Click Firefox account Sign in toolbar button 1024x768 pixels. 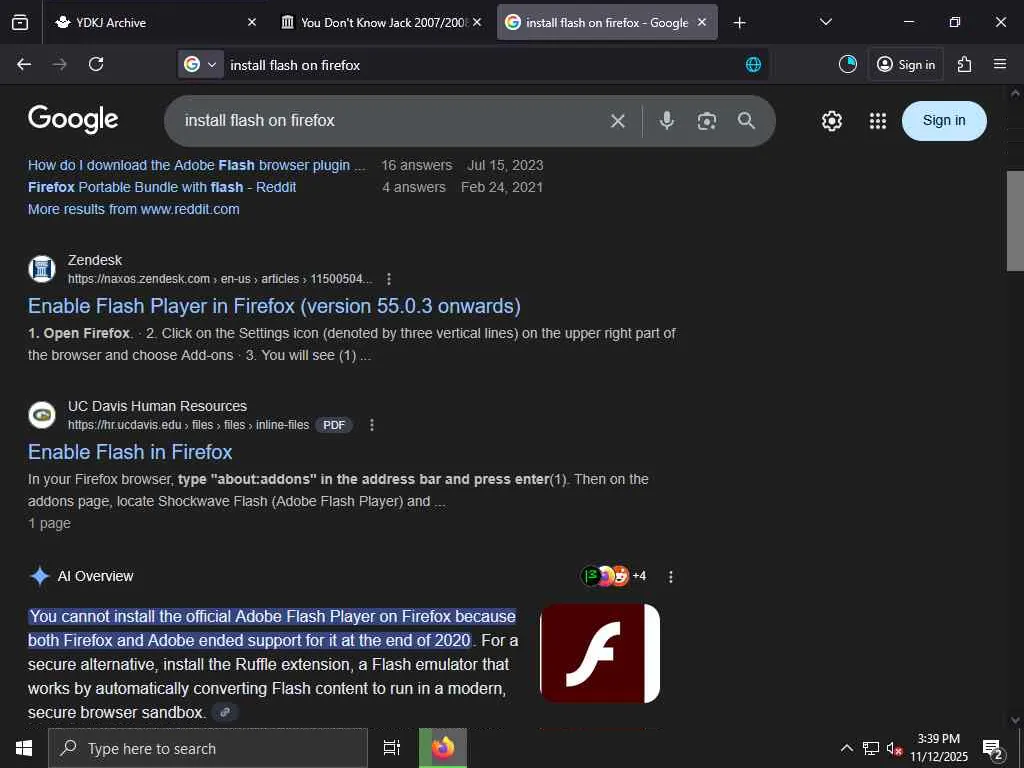[906, 64]
